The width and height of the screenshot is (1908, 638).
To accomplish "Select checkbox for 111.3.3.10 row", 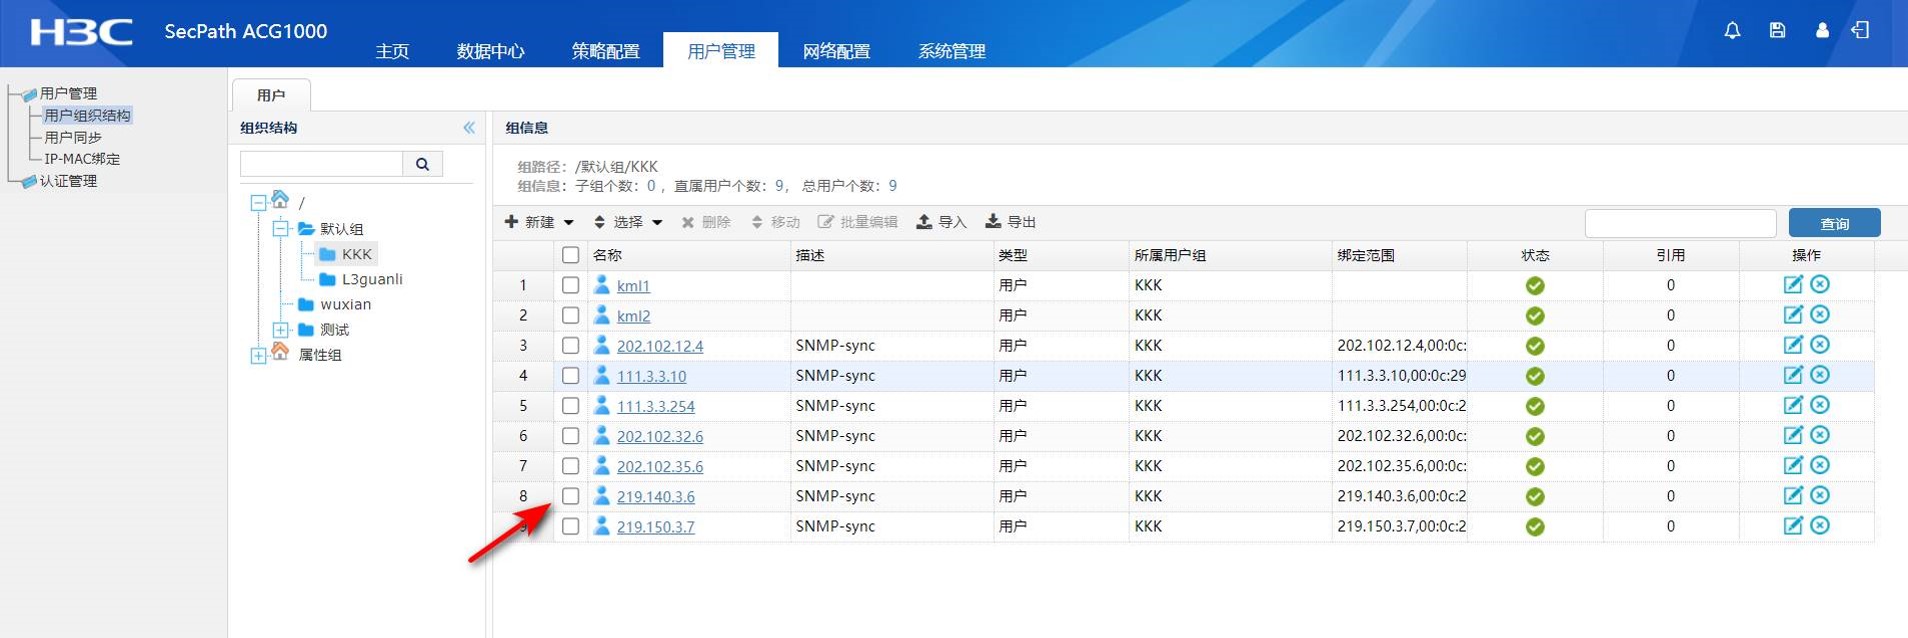I will tap(570, 375).
